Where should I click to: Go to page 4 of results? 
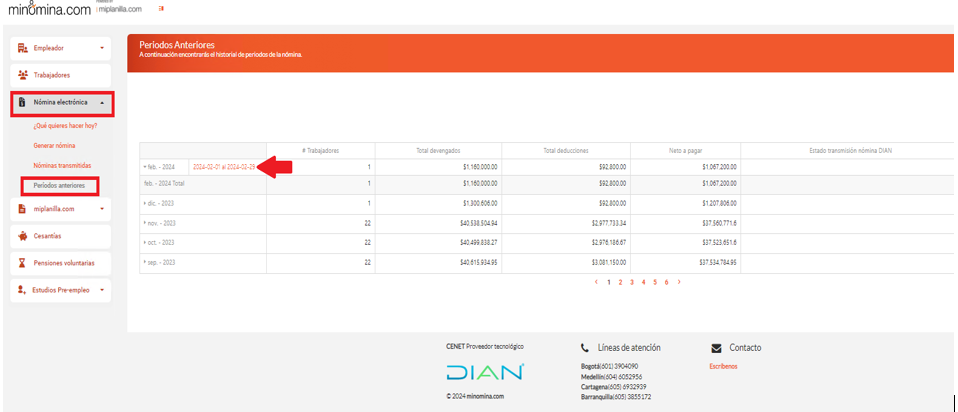(x=643, y=282)
